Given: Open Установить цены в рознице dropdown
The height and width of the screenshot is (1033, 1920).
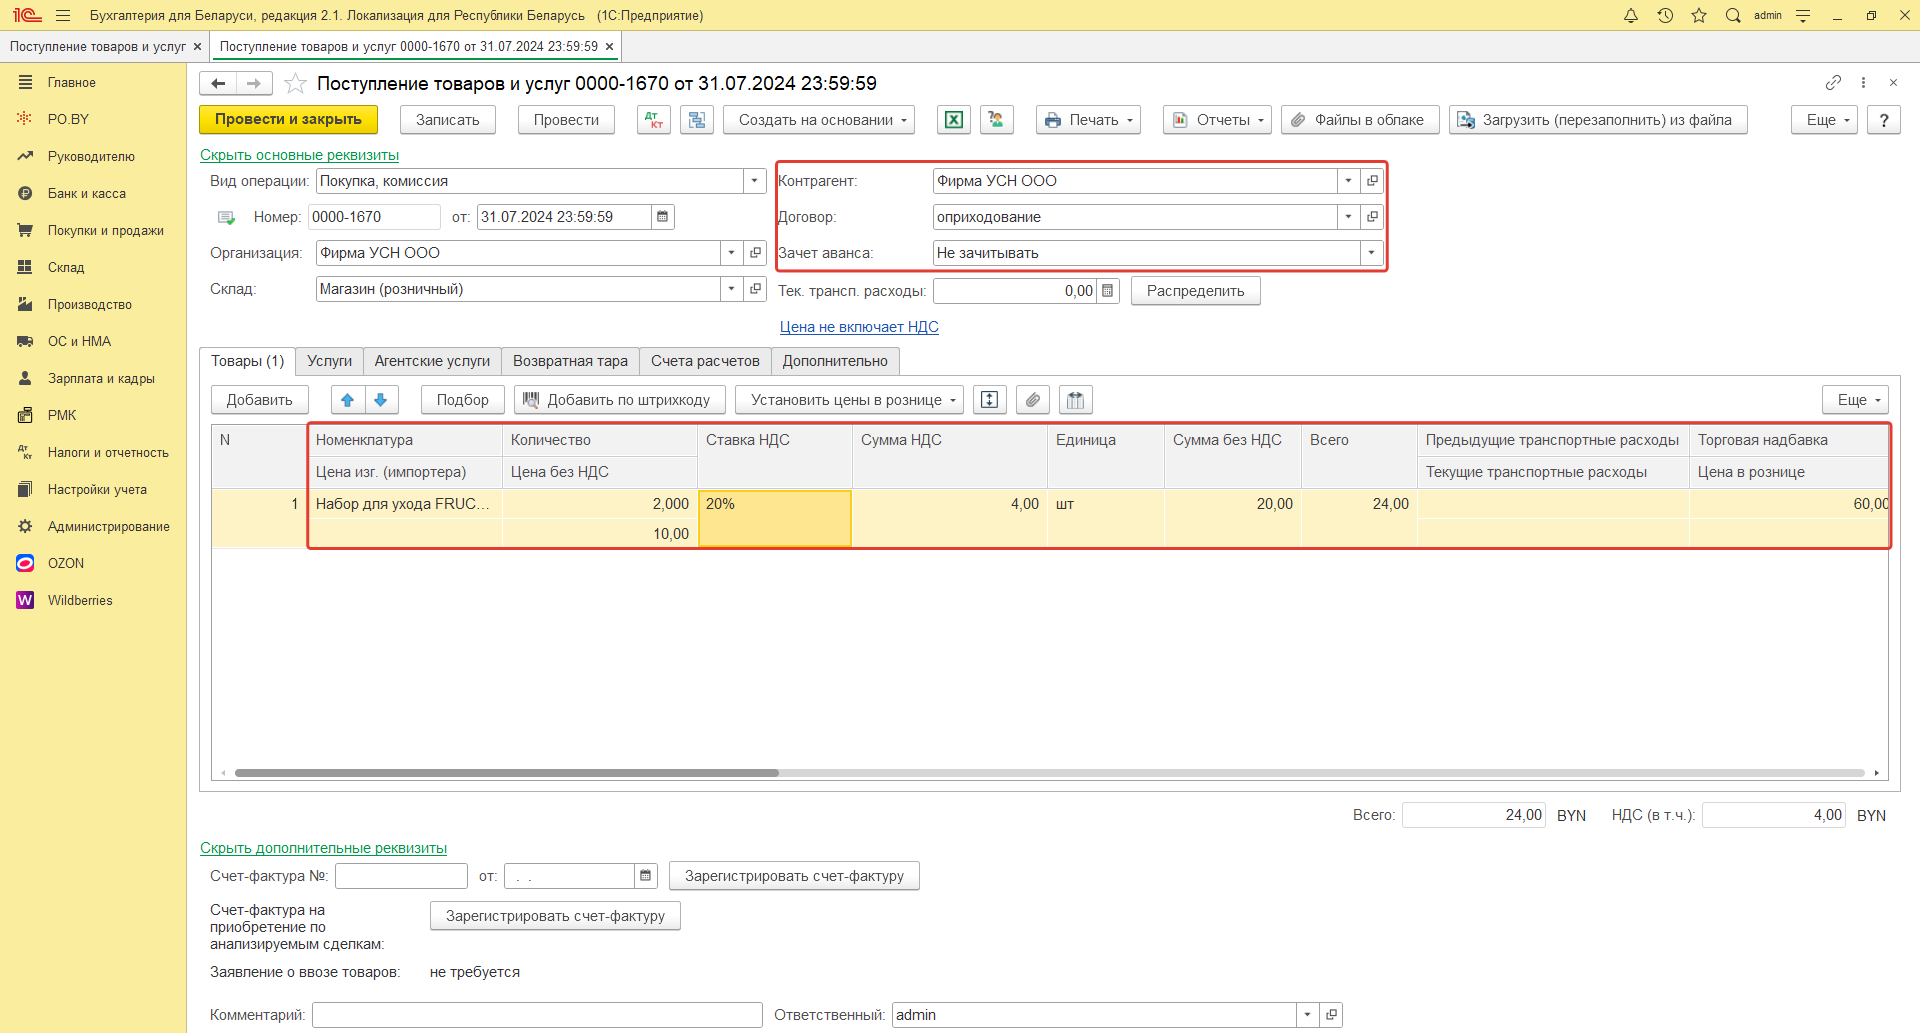Looking at the screenshot, I should 849,400.
